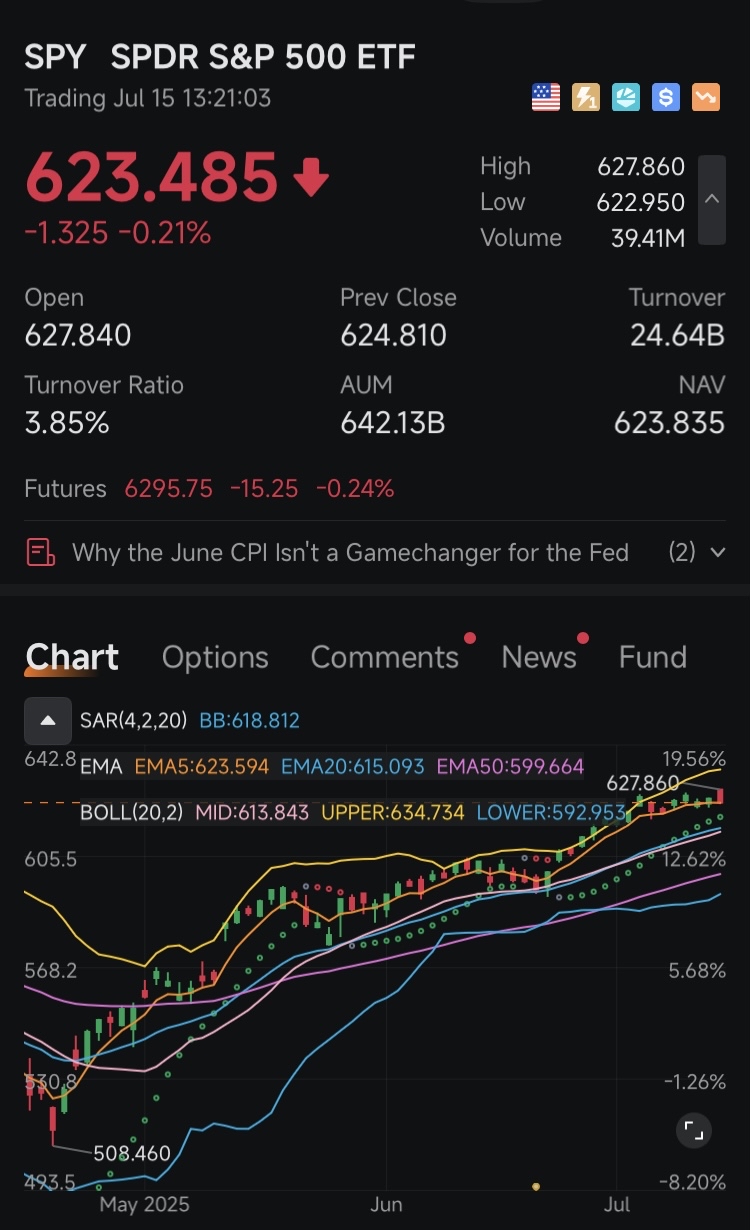This screenshot has width=750, height=1230.
Task: Tap the change value -1.325 -0.21%
Action: coord(118,234)
